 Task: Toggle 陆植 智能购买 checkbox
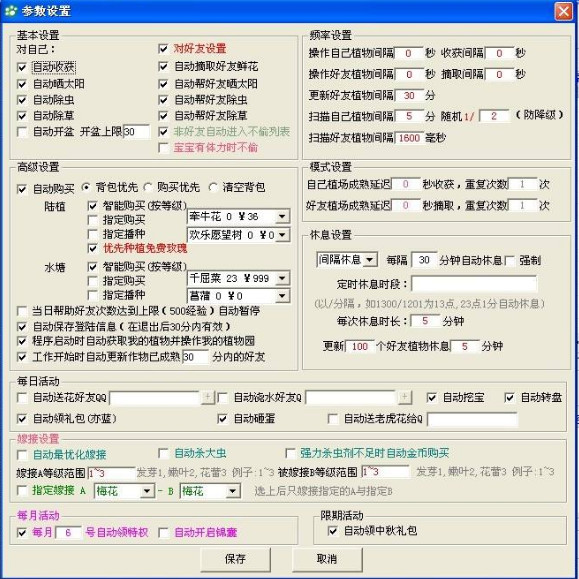pyautogui.click(x=92, y=206)
